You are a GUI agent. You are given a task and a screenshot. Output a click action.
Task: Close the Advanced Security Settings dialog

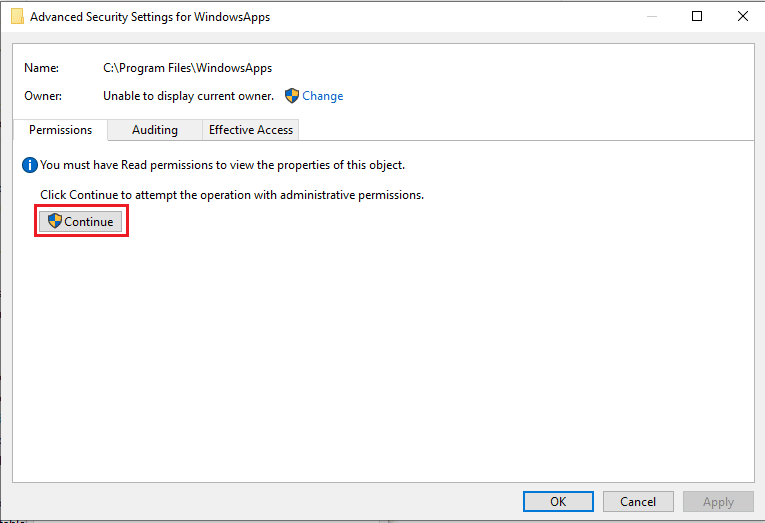pos(742,16)
